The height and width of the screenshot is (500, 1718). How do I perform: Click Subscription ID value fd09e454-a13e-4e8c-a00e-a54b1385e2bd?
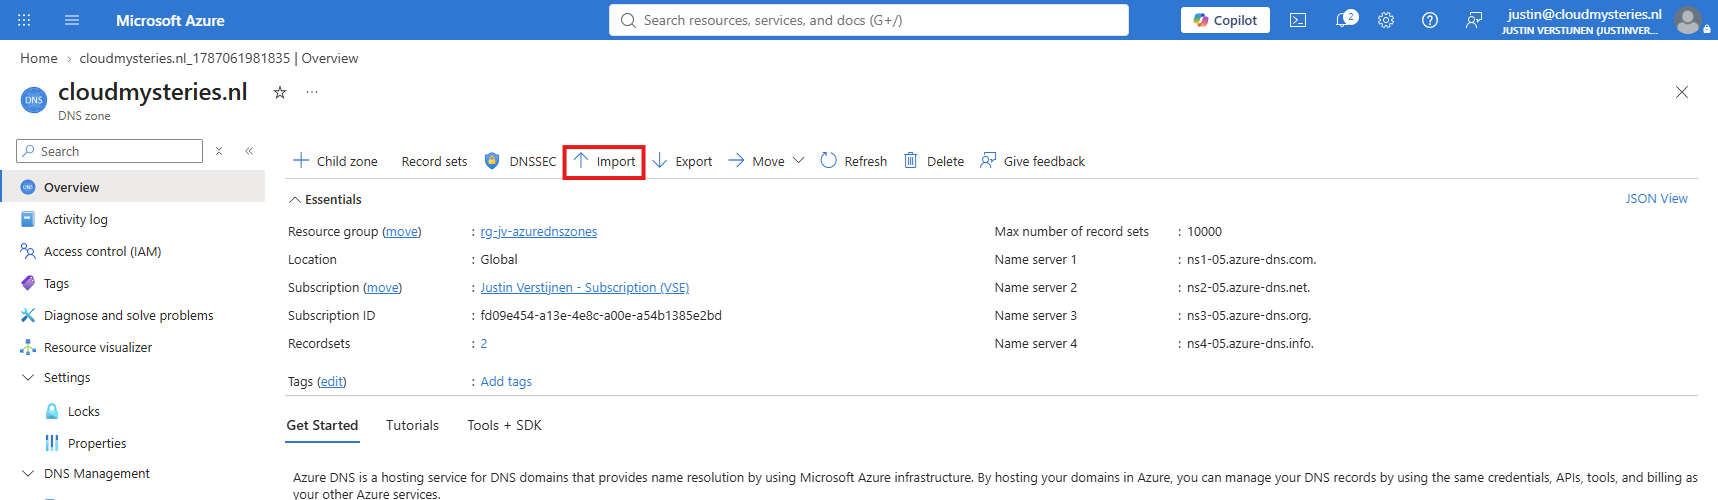click(x=601, y=315)
